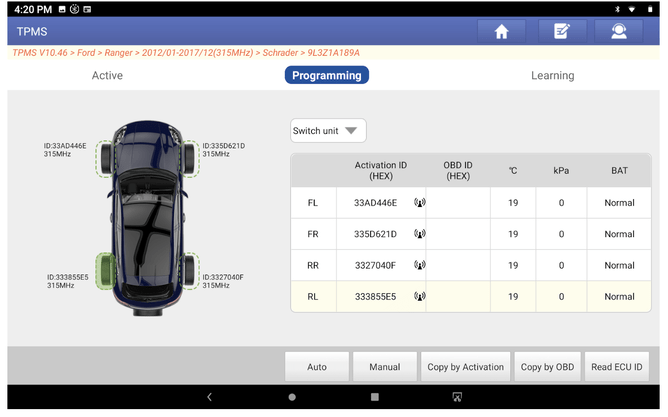The width and height of the screenshot is (668, 417).
Task: Open the user profile icon
Action: point(619,32)
